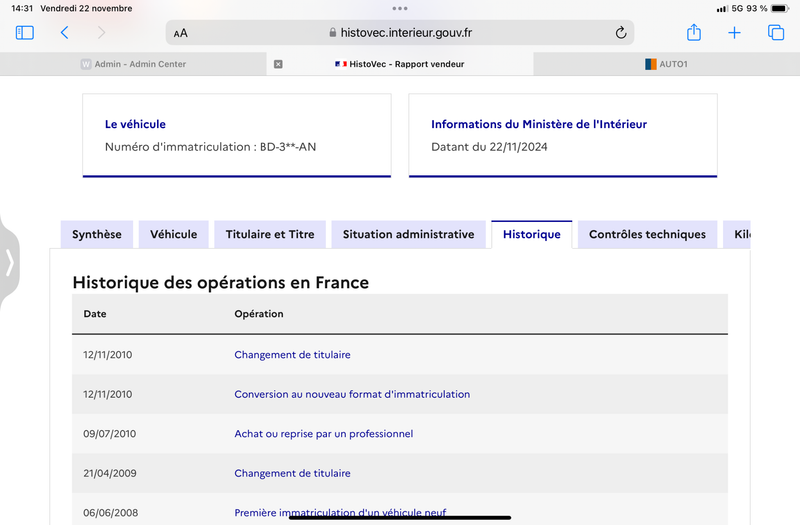Select the Historique tab
The width and height of the screenshot is (800, 525).
(532, 235)
